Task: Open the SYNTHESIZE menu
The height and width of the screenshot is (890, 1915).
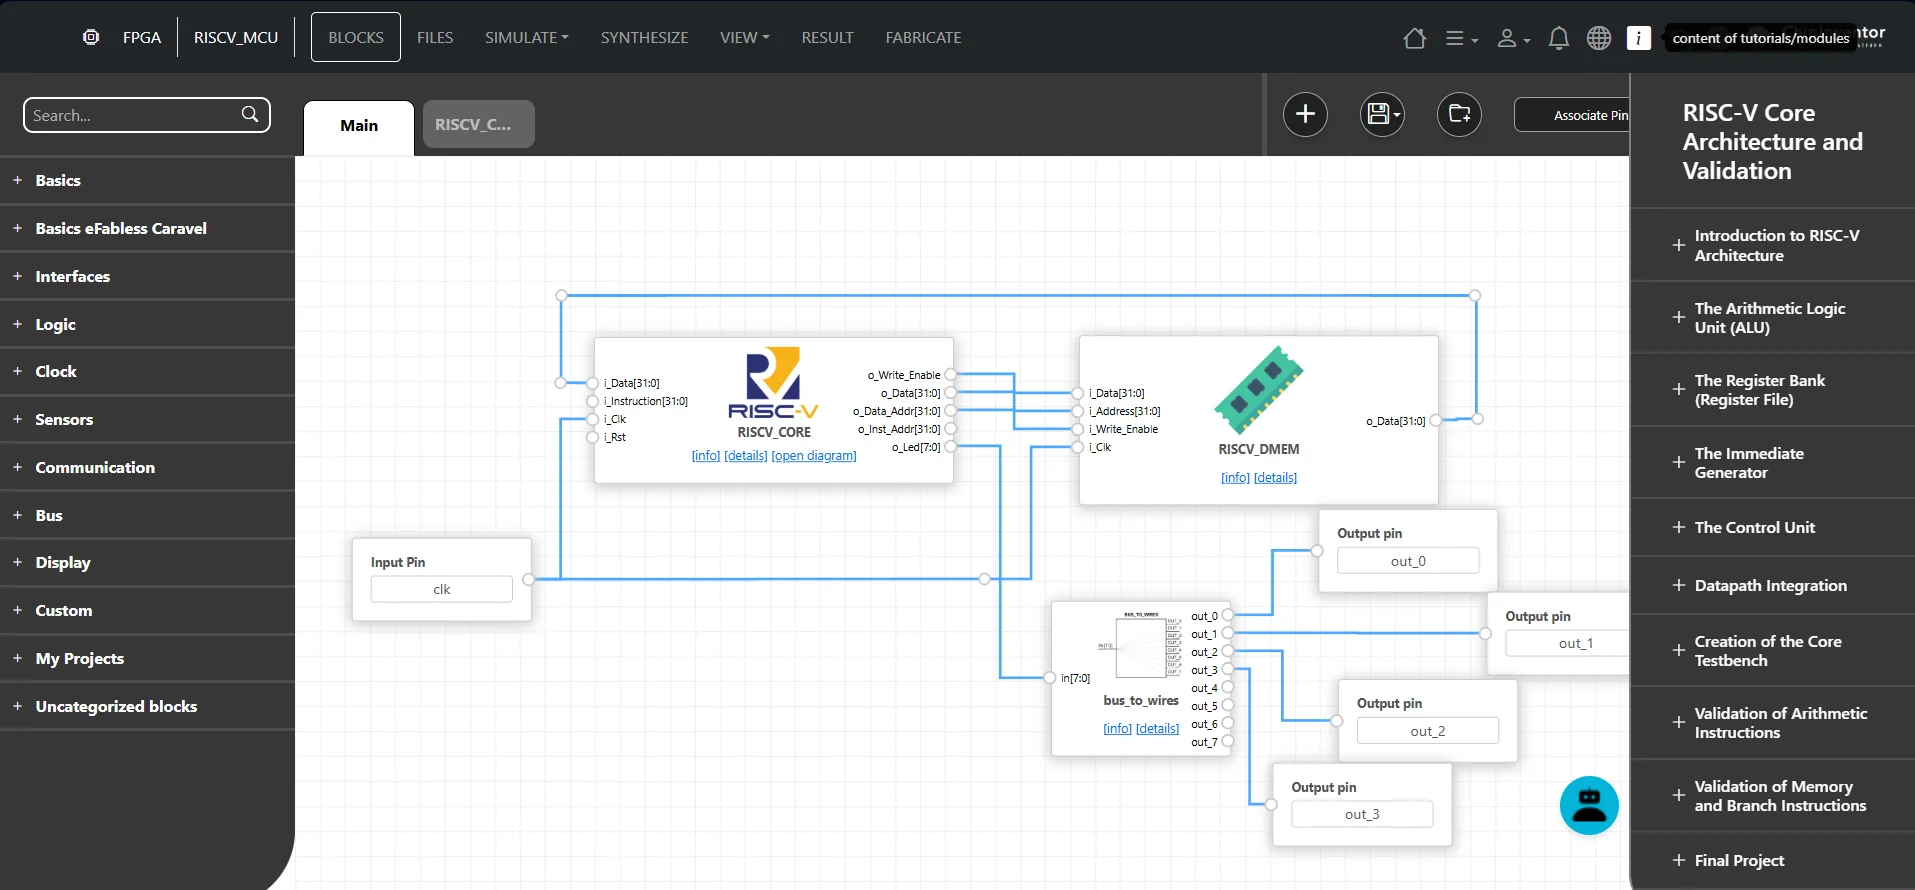Action: coord(644,37)
